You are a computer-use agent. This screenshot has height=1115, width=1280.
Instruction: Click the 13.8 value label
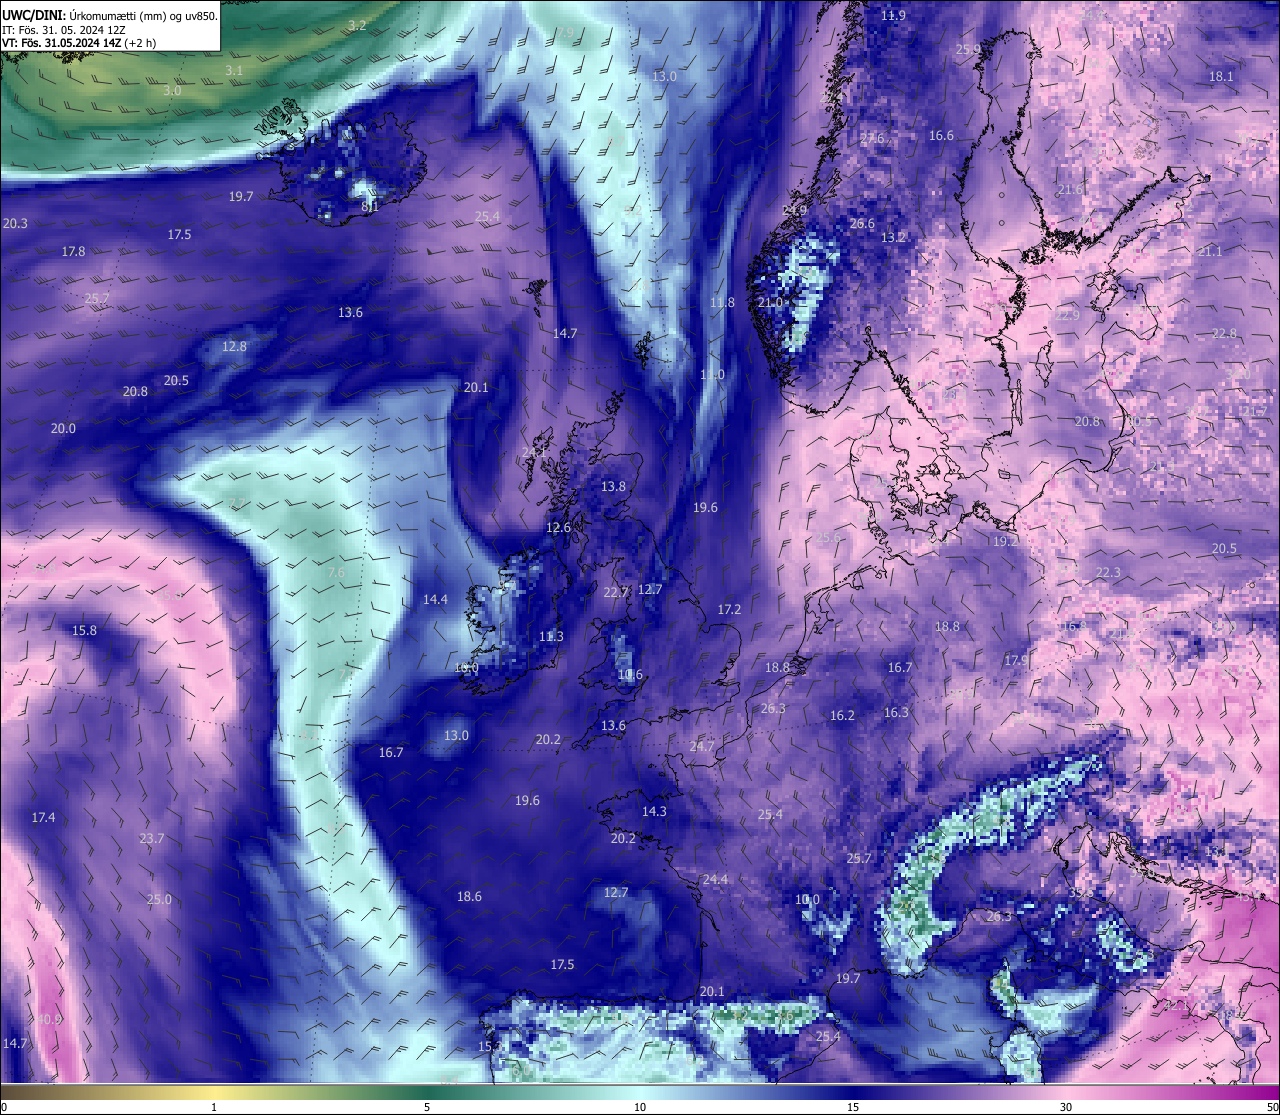[613, 487]
